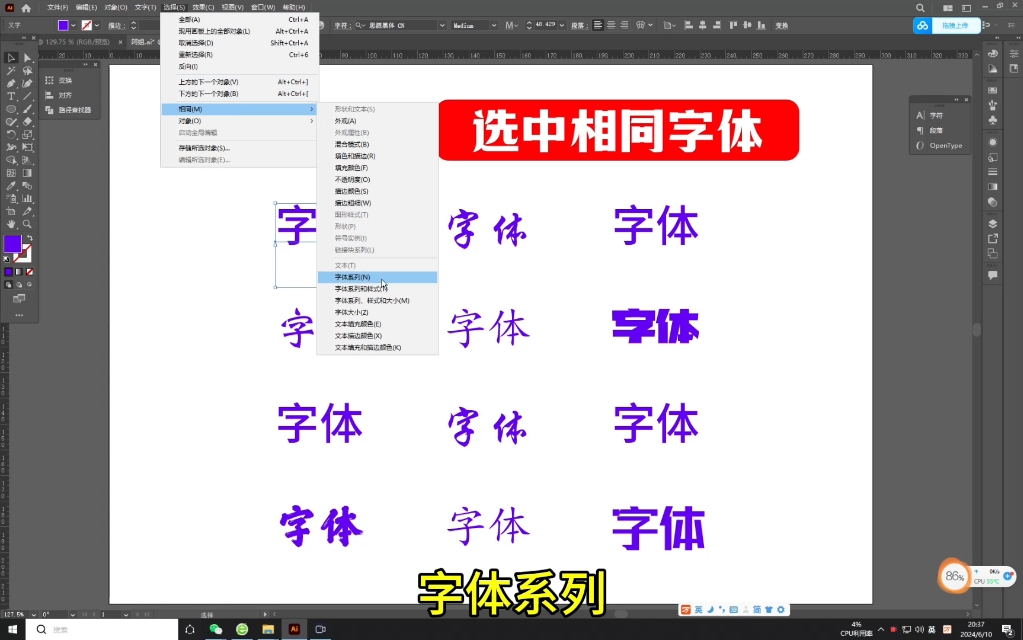Screen dimensions: 1023x640
Task: Open the Windows search box in taskbar
Action: [102, 630]
